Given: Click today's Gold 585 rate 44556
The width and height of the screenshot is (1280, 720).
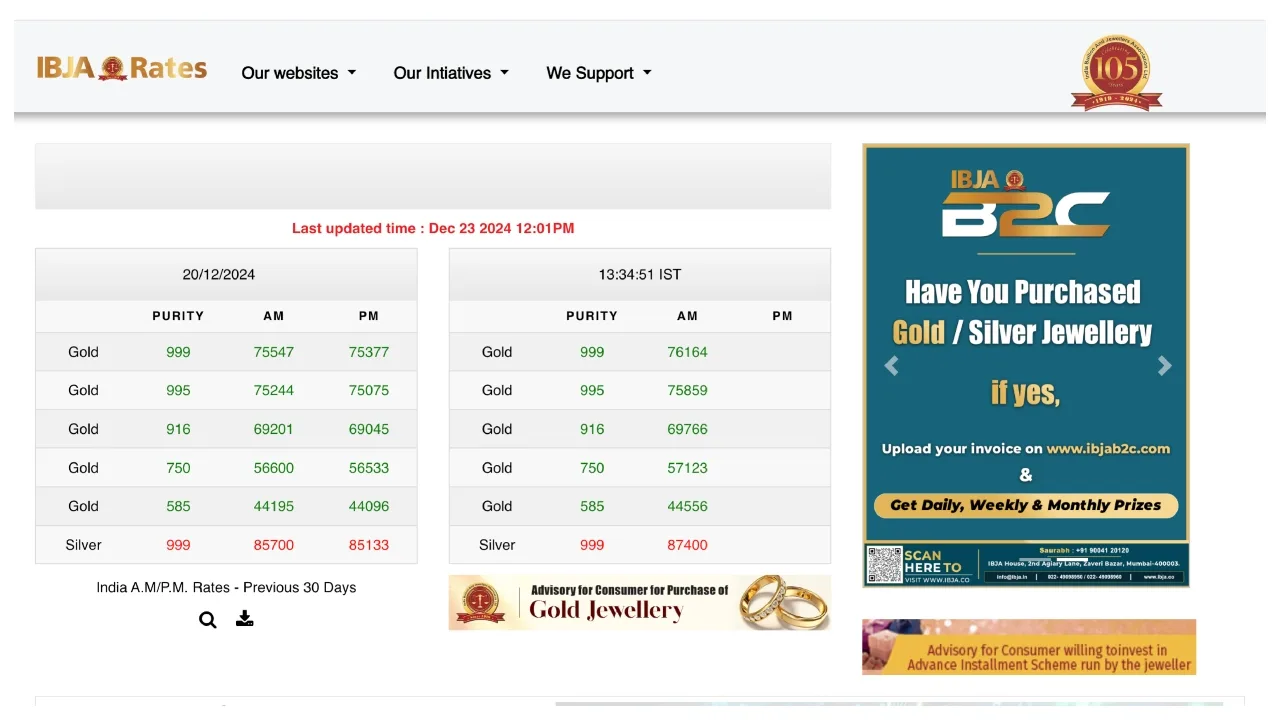Looking at the screenshot, I should tap(688, 506).
